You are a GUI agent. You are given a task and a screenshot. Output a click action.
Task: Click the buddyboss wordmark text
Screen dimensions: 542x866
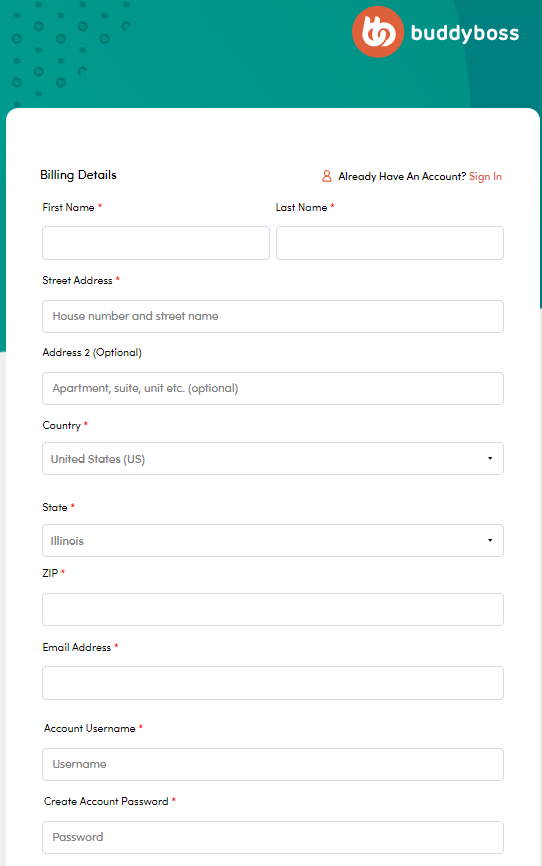(x=465, y=33)
